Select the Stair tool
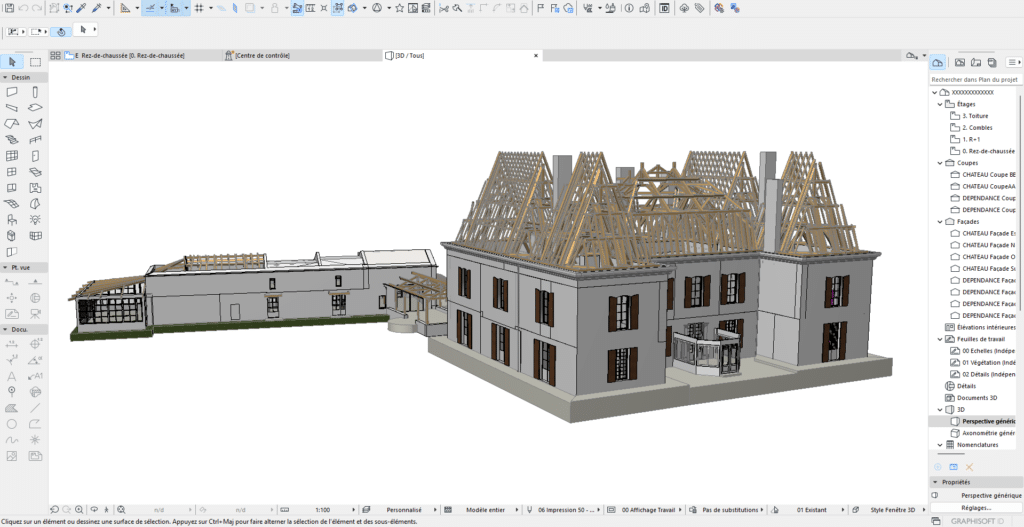The image size is (1024, 527). (12, 140)
